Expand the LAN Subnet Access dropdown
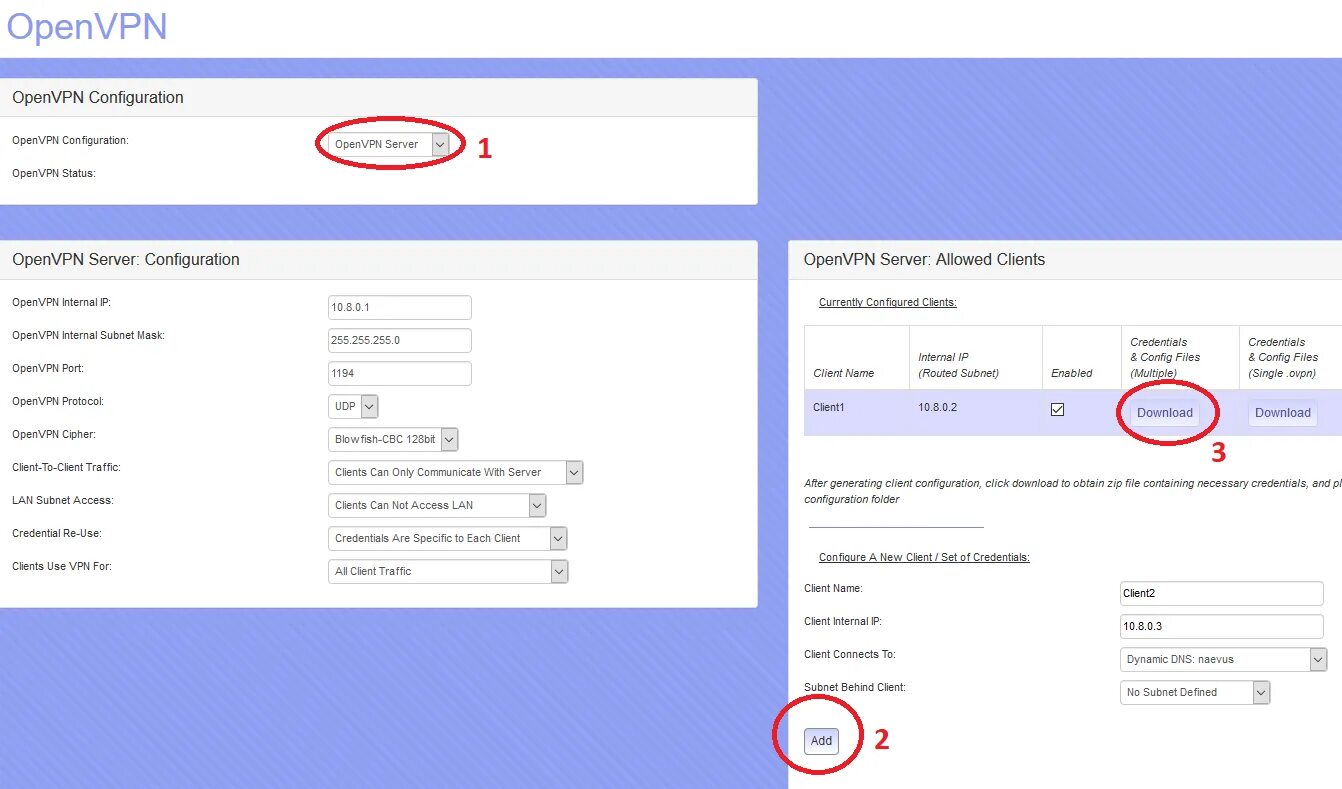Image resolution: width=1342 pixels, height=789 pixels. (x=437, y=505)
